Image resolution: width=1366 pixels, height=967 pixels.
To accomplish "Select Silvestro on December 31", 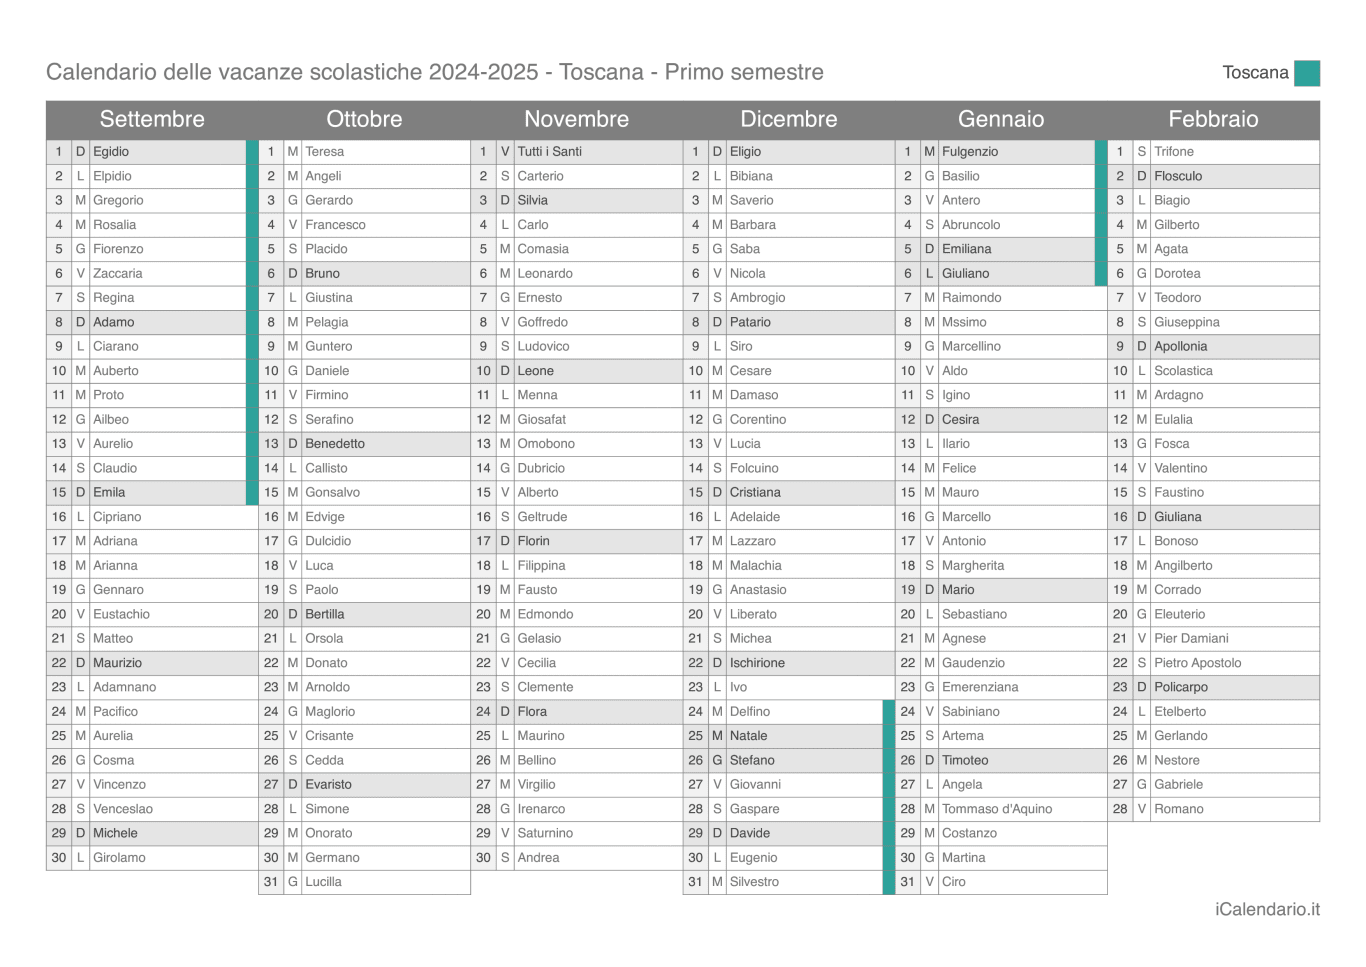I will (x=754, y=882).
